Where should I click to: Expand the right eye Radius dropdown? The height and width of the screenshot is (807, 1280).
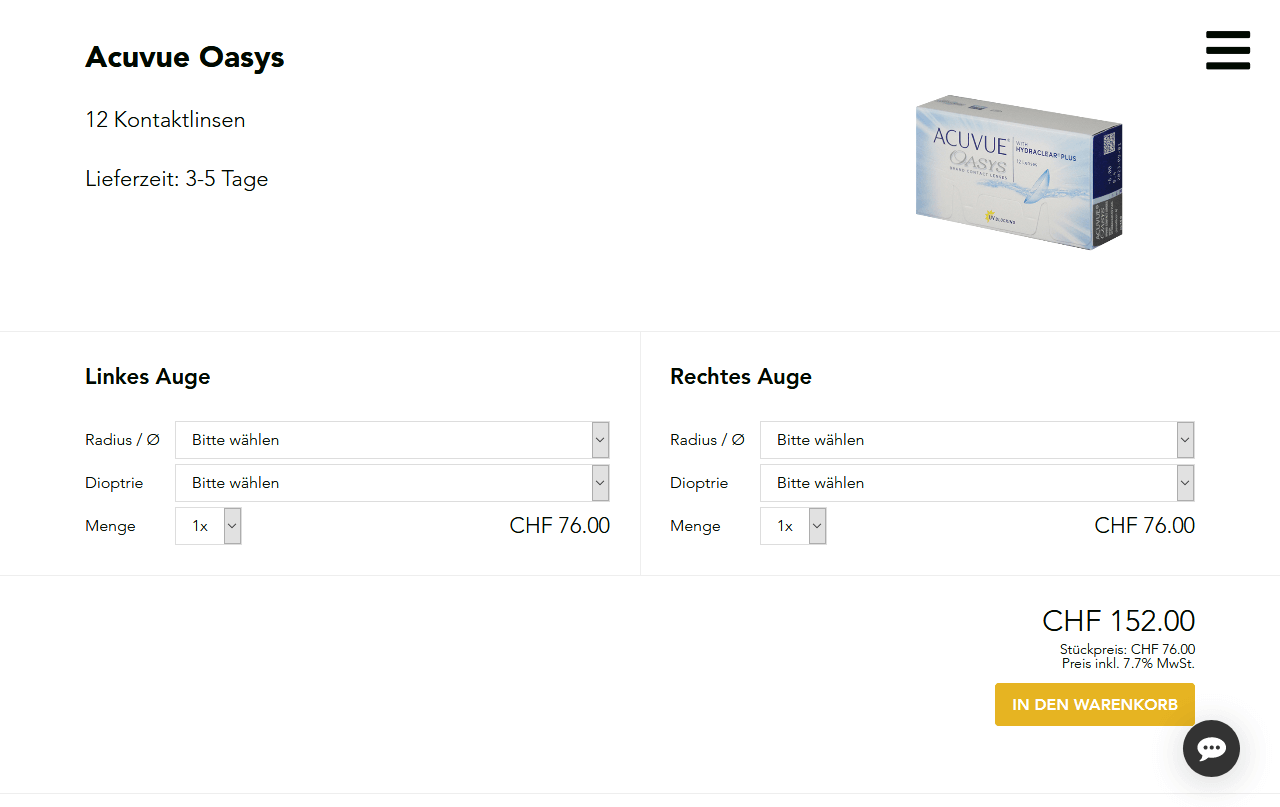[977, 440]
